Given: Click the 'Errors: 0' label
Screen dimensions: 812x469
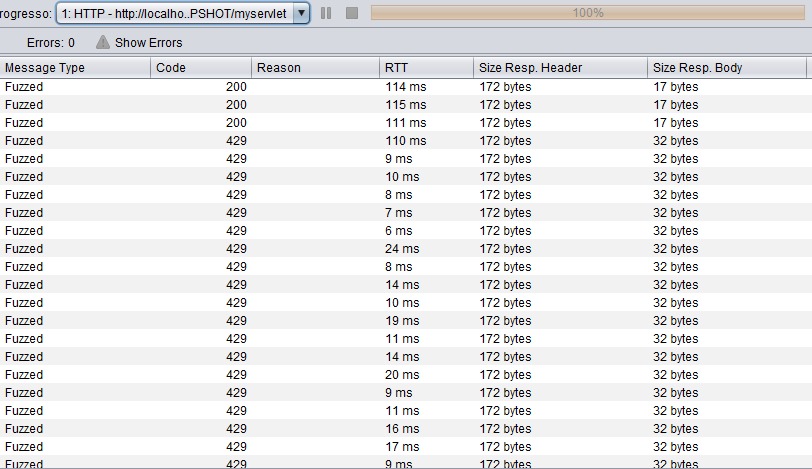Looking at the screenshot, I should tap(51, 42).
